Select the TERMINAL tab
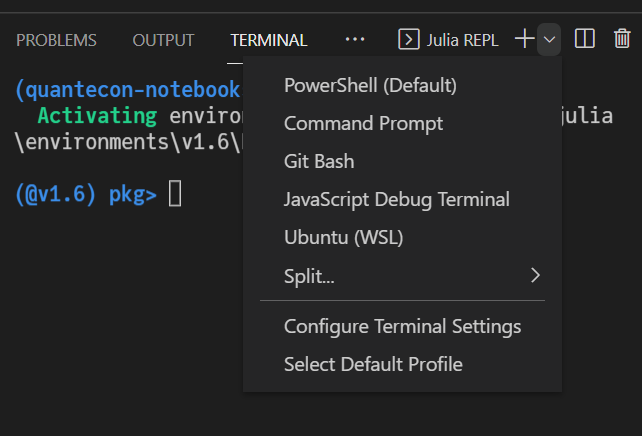Screen dimensions: 642x436 (268, 40)
